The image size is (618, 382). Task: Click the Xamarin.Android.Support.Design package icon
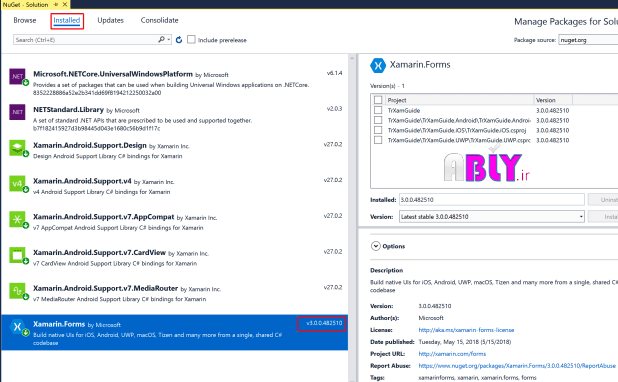coord(17,148)
